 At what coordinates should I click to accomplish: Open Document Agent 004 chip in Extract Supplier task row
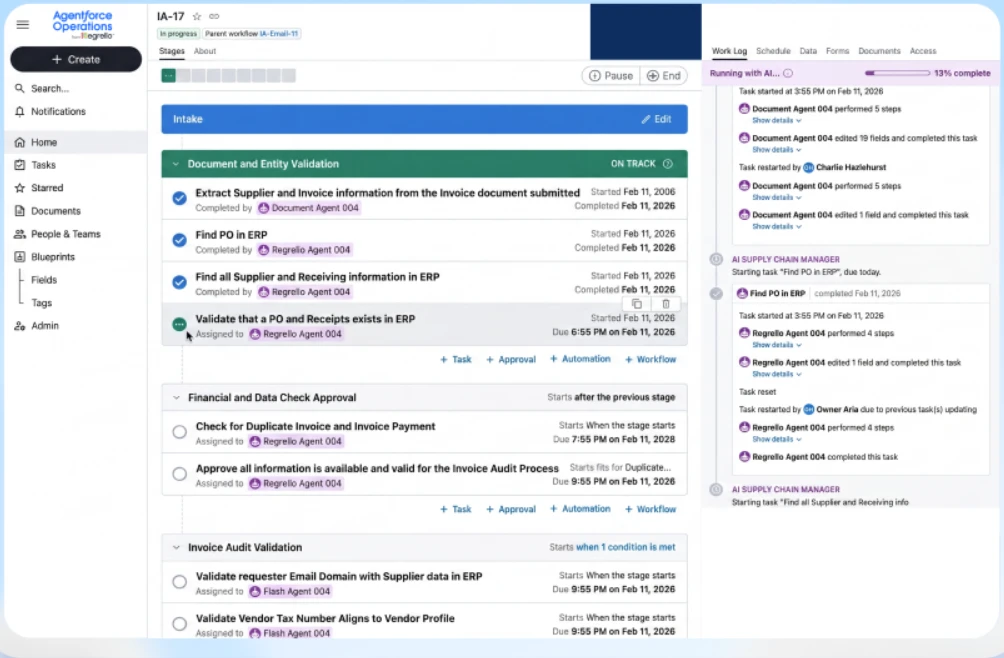point(309,208)
